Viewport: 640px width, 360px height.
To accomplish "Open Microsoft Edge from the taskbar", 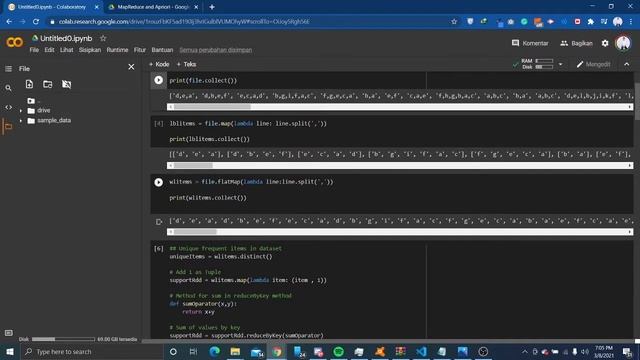I will (x=215, y=351).
